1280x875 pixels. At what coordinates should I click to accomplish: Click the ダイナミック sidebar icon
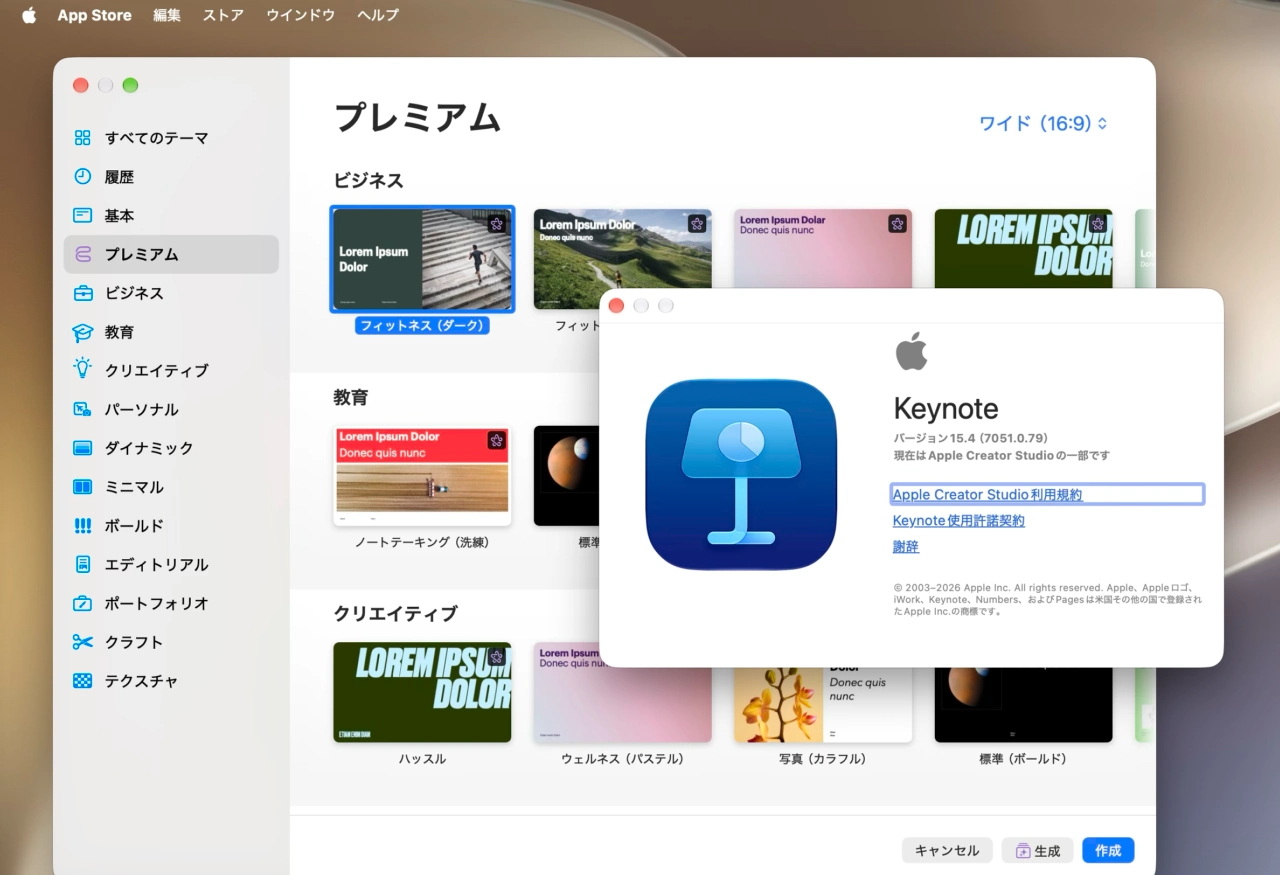tap(82, 448)
